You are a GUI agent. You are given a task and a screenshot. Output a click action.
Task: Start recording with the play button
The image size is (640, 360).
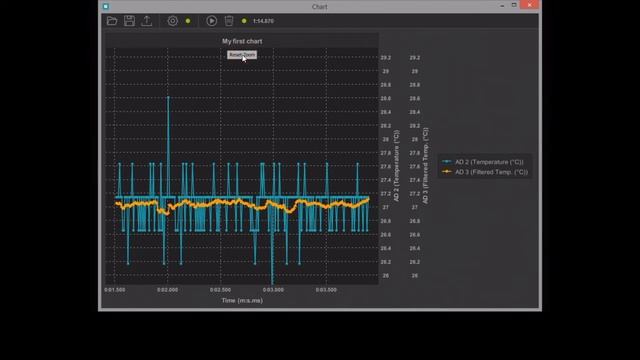211,21
